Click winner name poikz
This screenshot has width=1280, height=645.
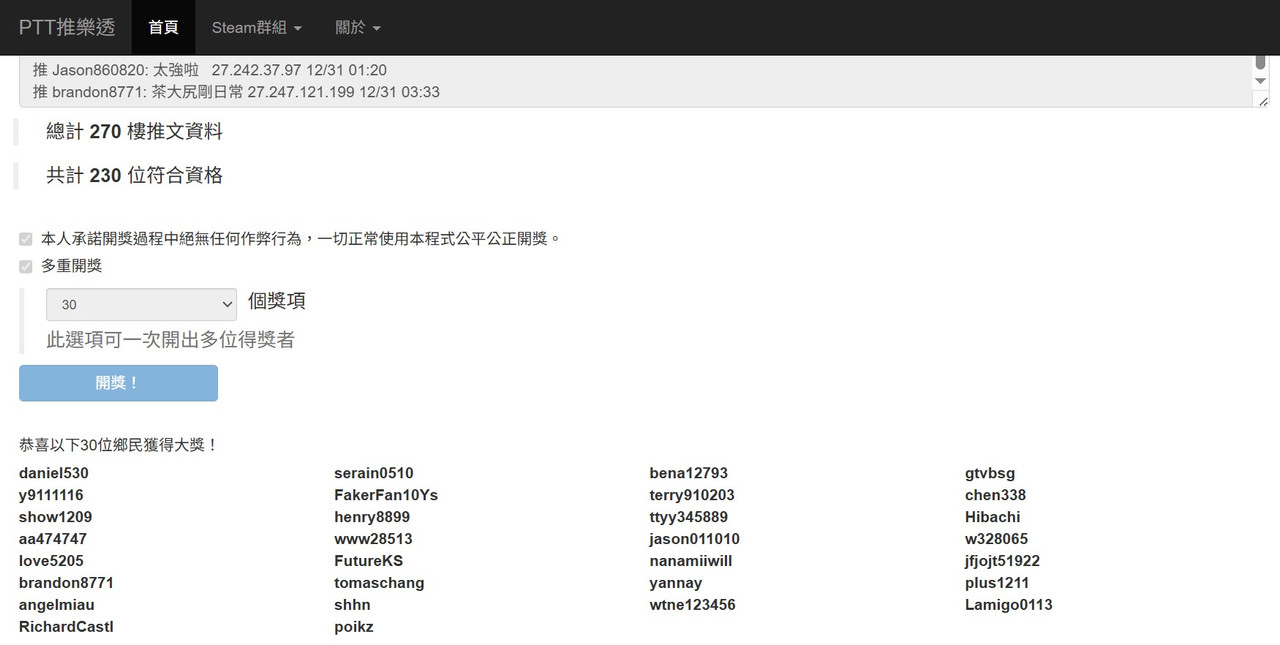coord(354,627)
